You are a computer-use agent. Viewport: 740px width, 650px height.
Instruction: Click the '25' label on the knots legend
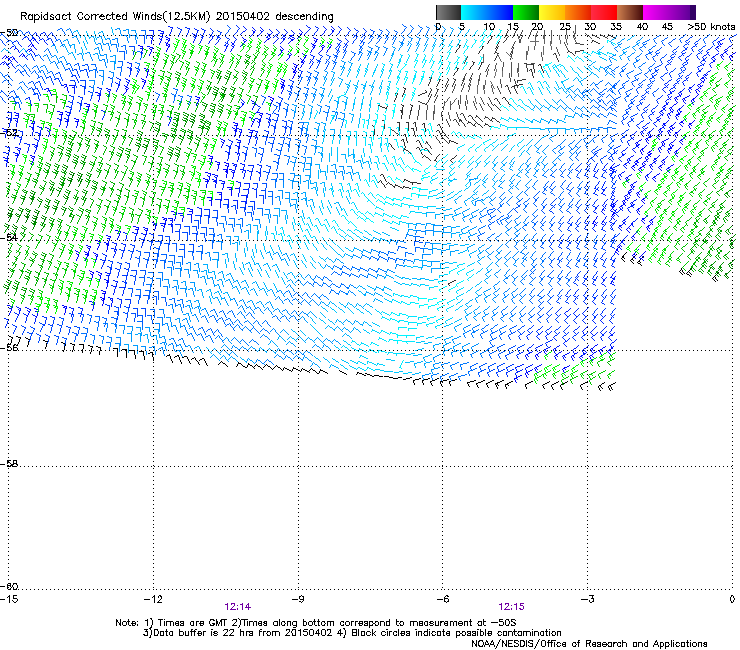[x=565, y=26]
